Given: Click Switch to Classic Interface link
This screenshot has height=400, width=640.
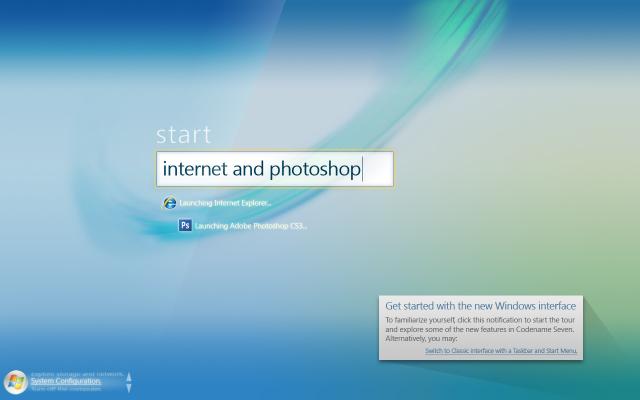Looking at the screenshot, I should tap(501, 351).
